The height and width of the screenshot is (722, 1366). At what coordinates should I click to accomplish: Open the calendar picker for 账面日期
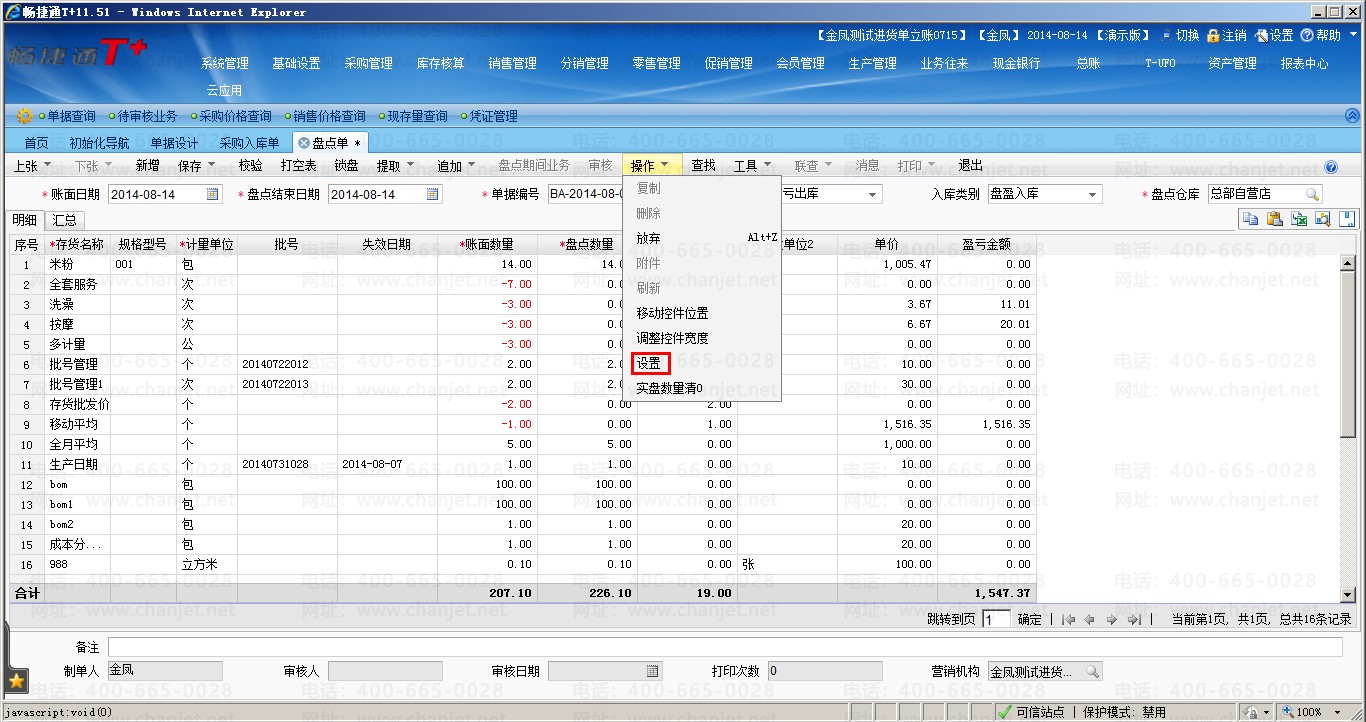213,194
